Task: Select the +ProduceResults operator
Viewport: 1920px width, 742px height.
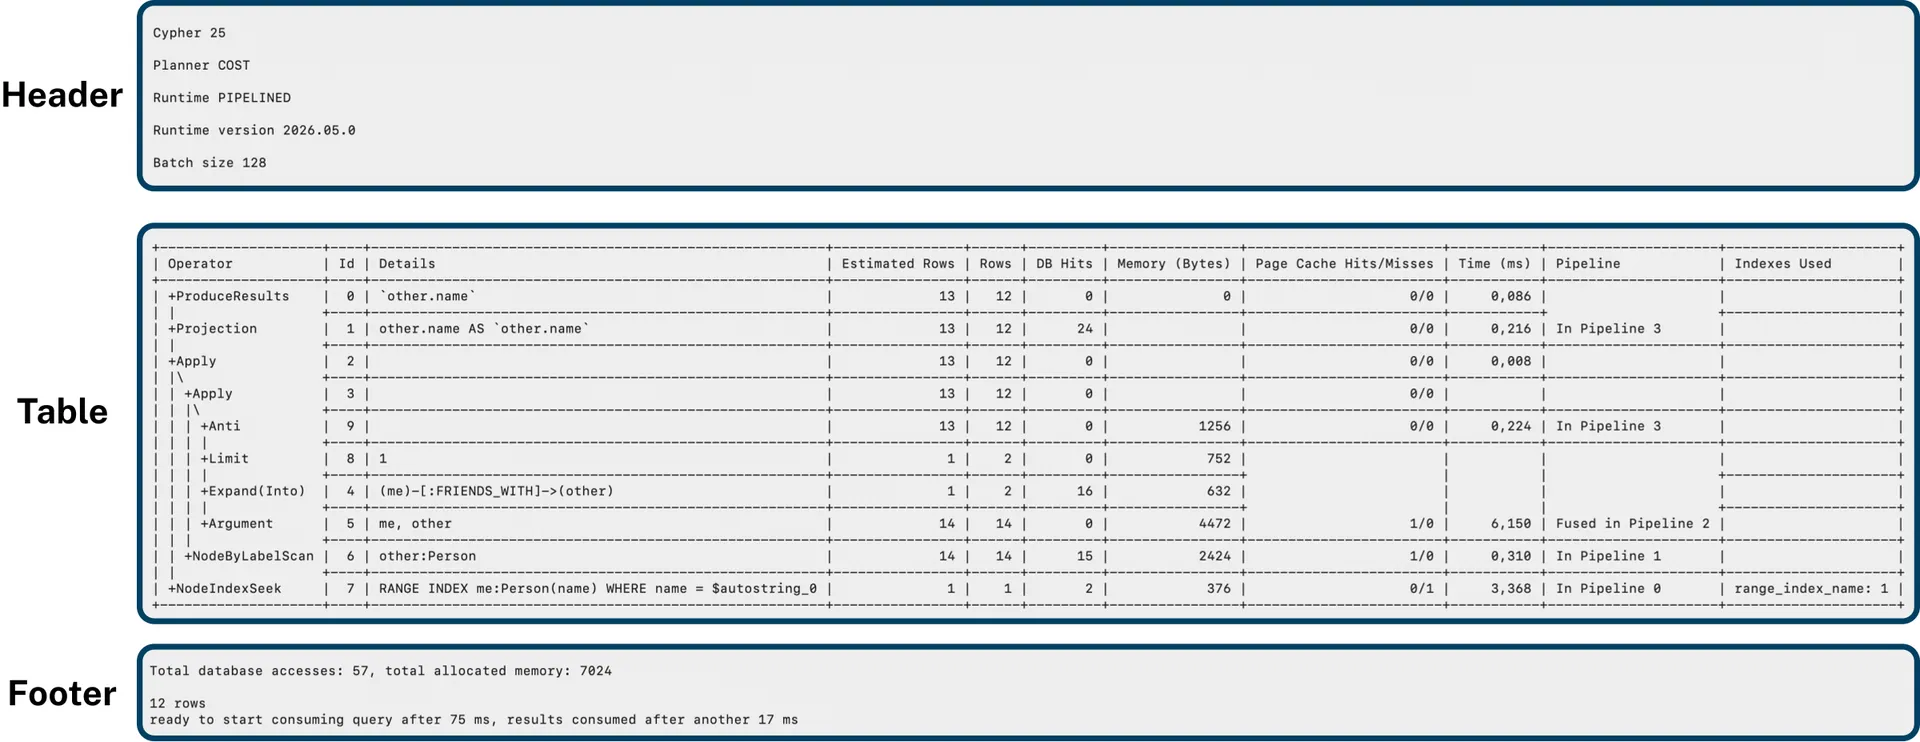Action: point(228,296)
